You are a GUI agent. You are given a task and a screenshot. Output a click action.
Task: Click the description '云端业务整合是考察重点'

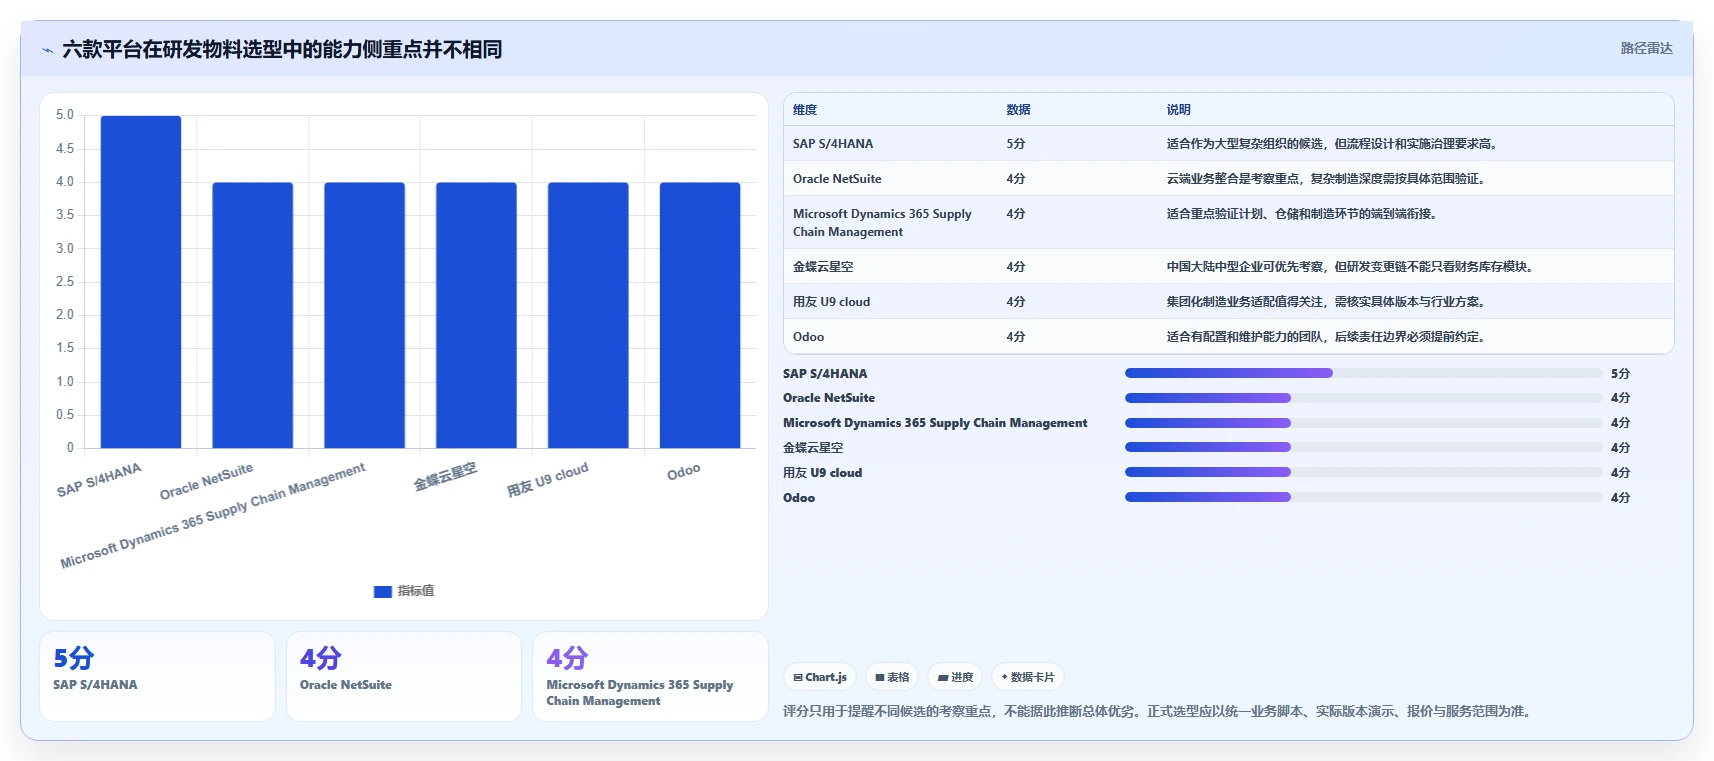click(1326, 179)
